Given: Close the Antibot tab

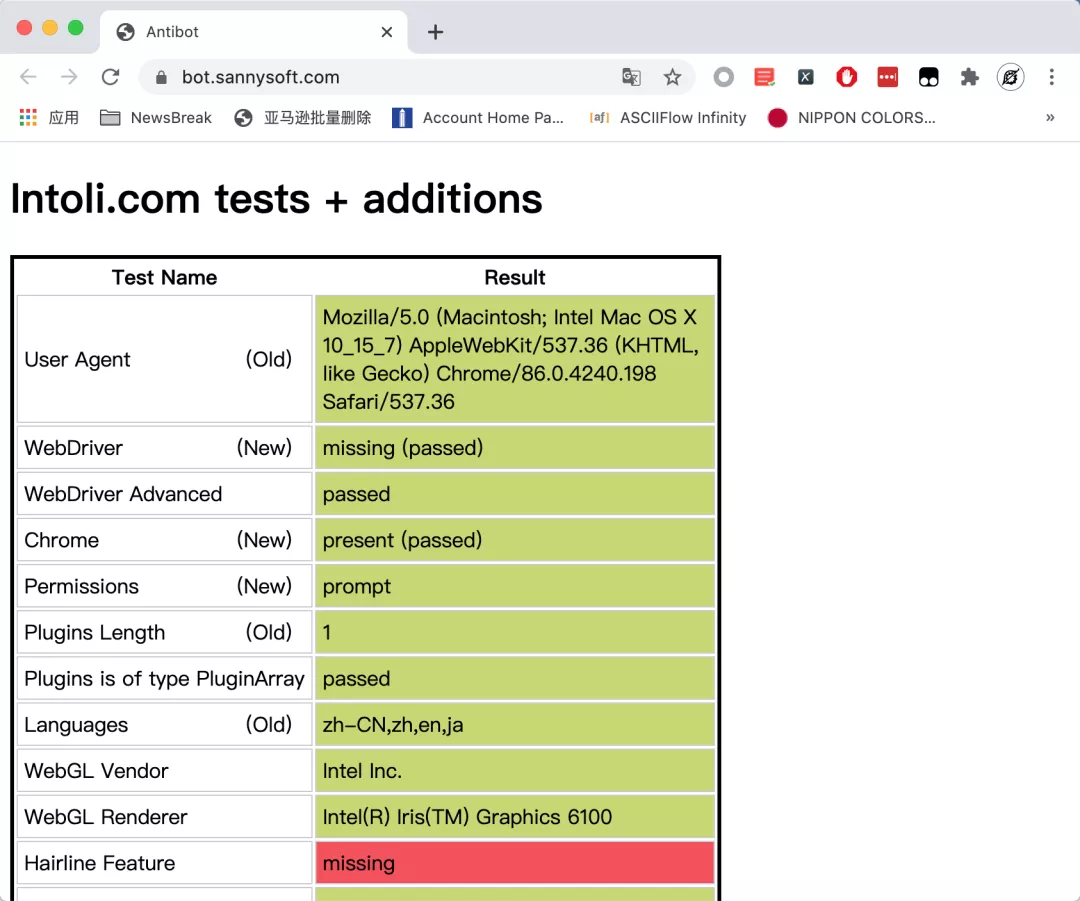Looking at the screenshot, I should (x=387, y=32).
